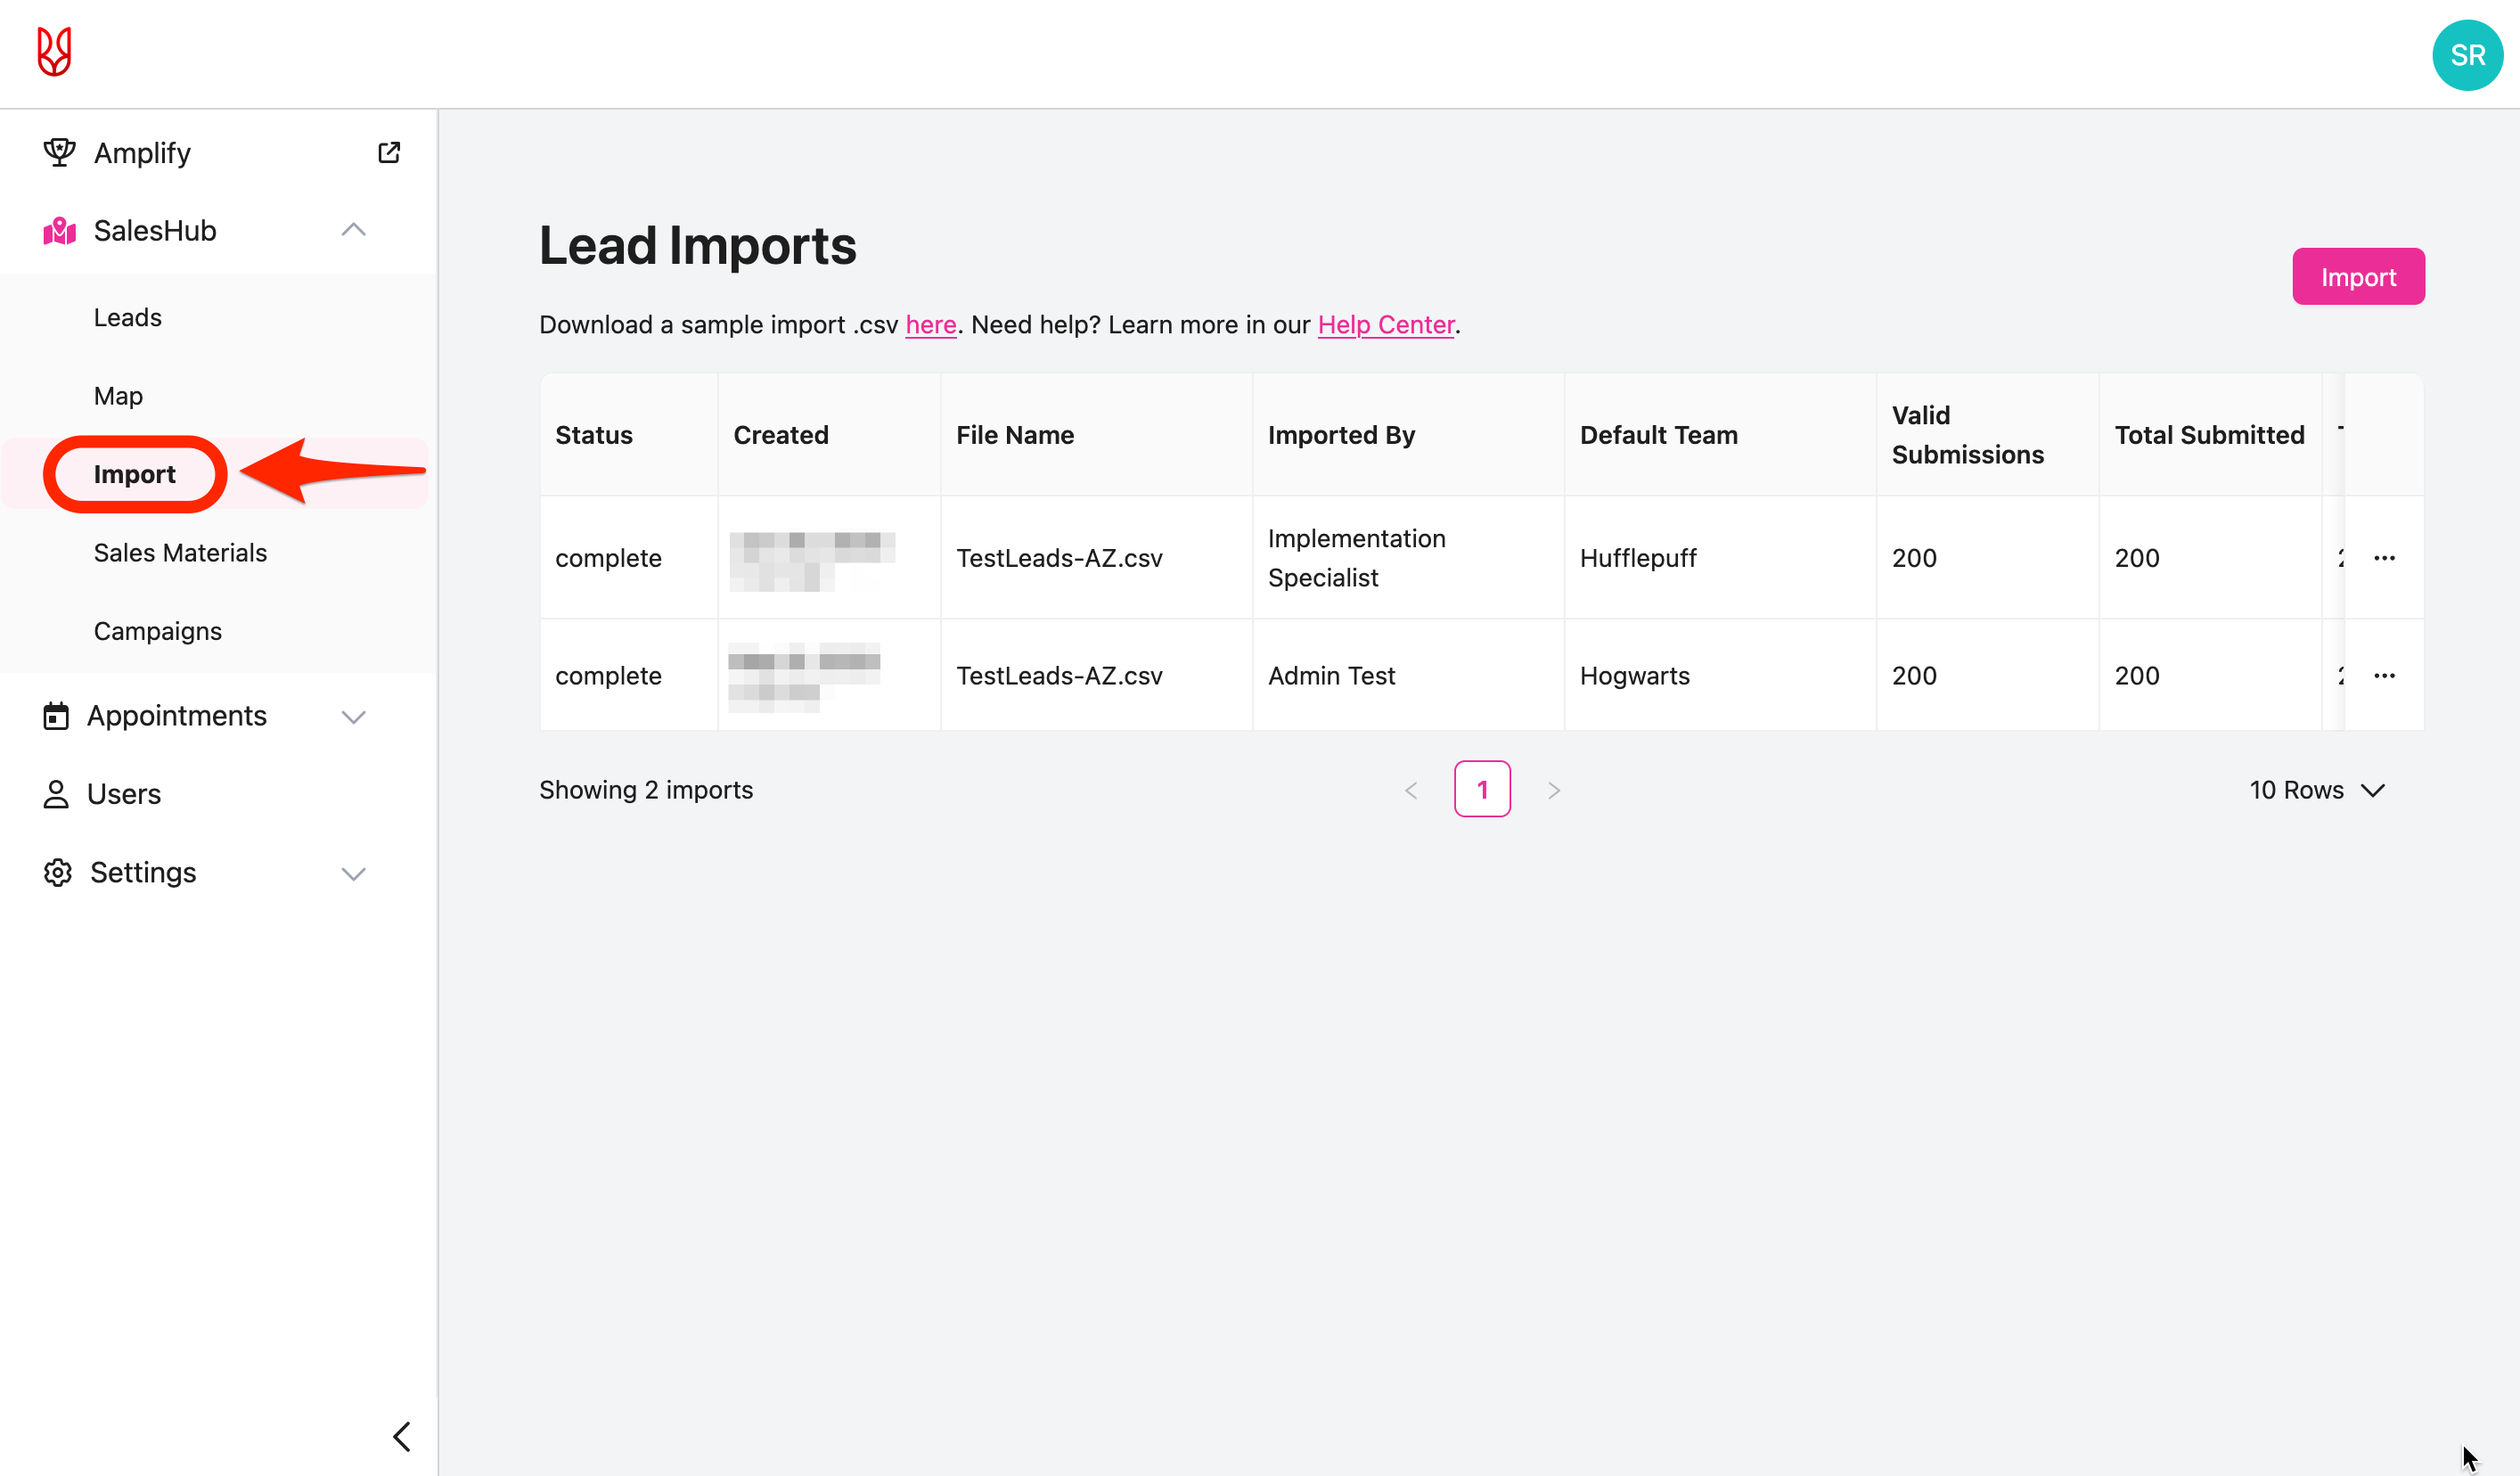Open Sales Materials in sidebar

[180, 553]
